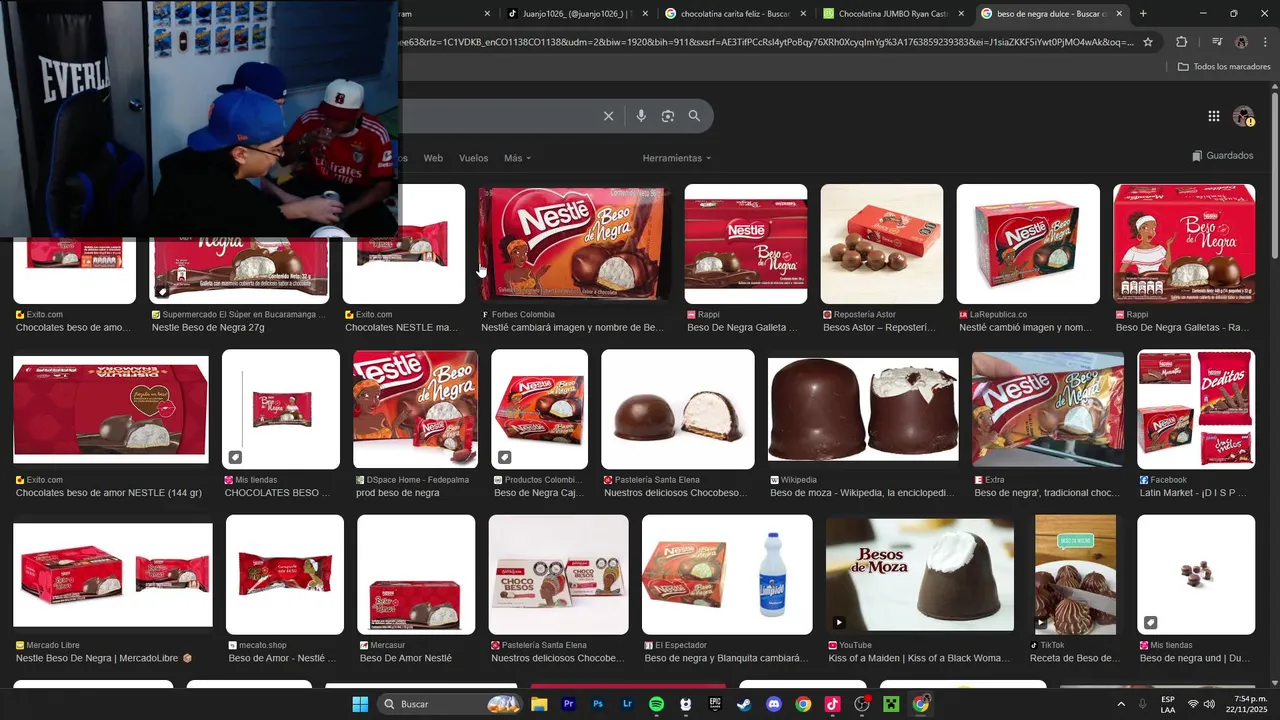Open Todos los marcadores folder
Screen dimensions: 1280x720
pos(1224,67)
